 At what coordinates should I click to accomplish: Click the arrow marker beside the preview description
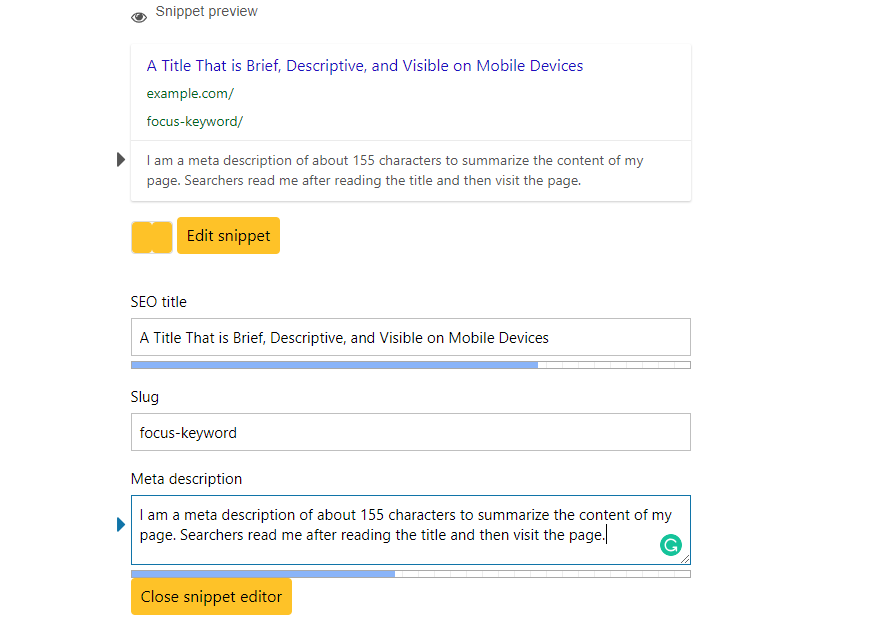click(x=120, y=159)
